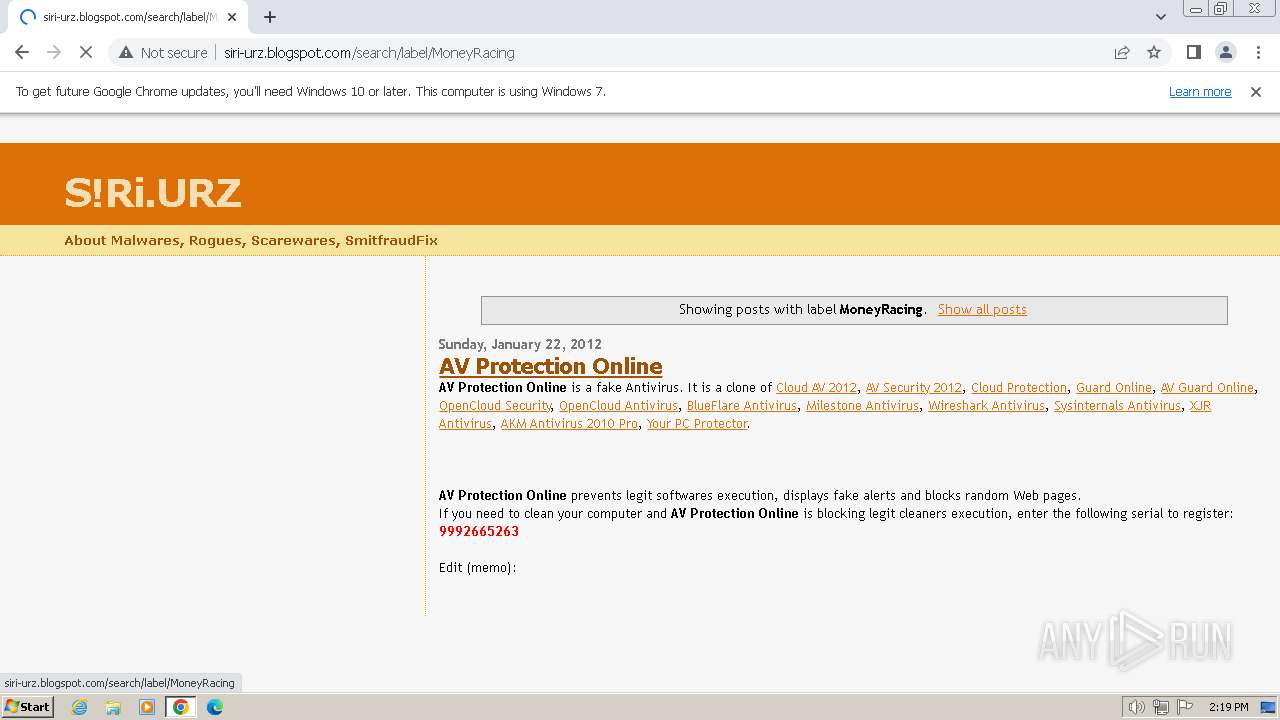Open the File Explorer taskbar icon

113,707
